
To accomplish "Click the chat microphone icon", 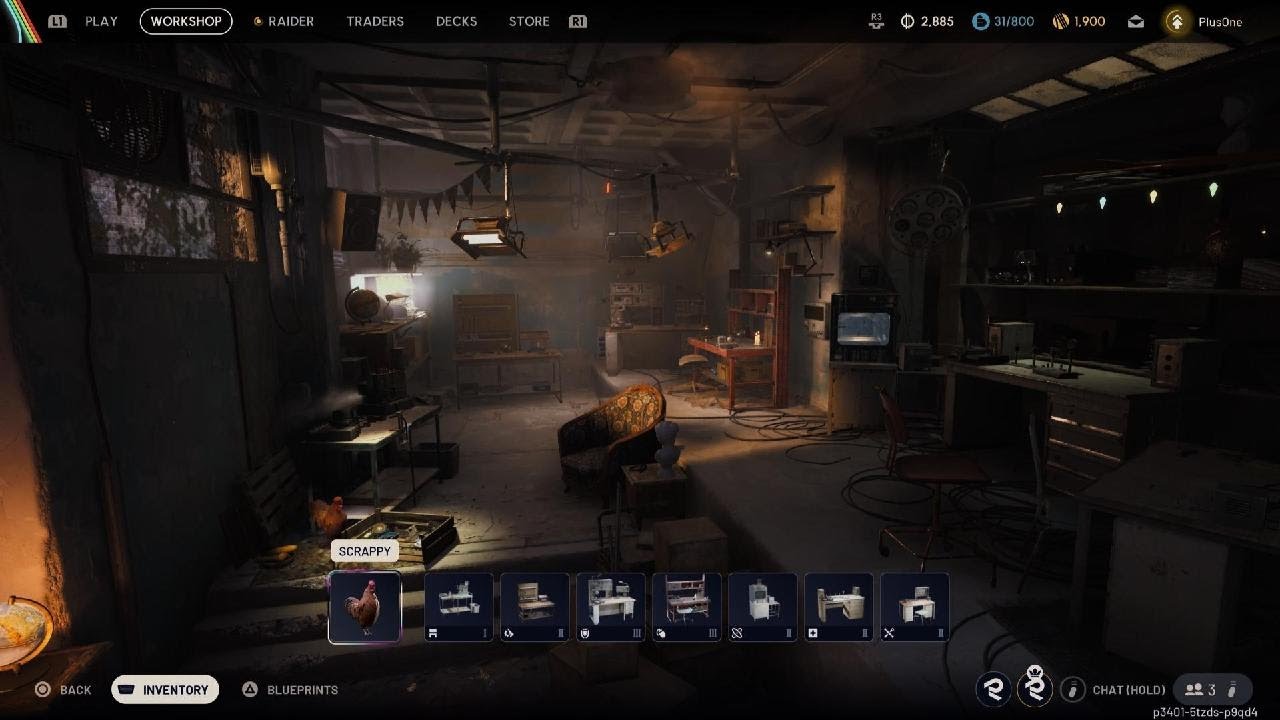I will point(1072,689).
